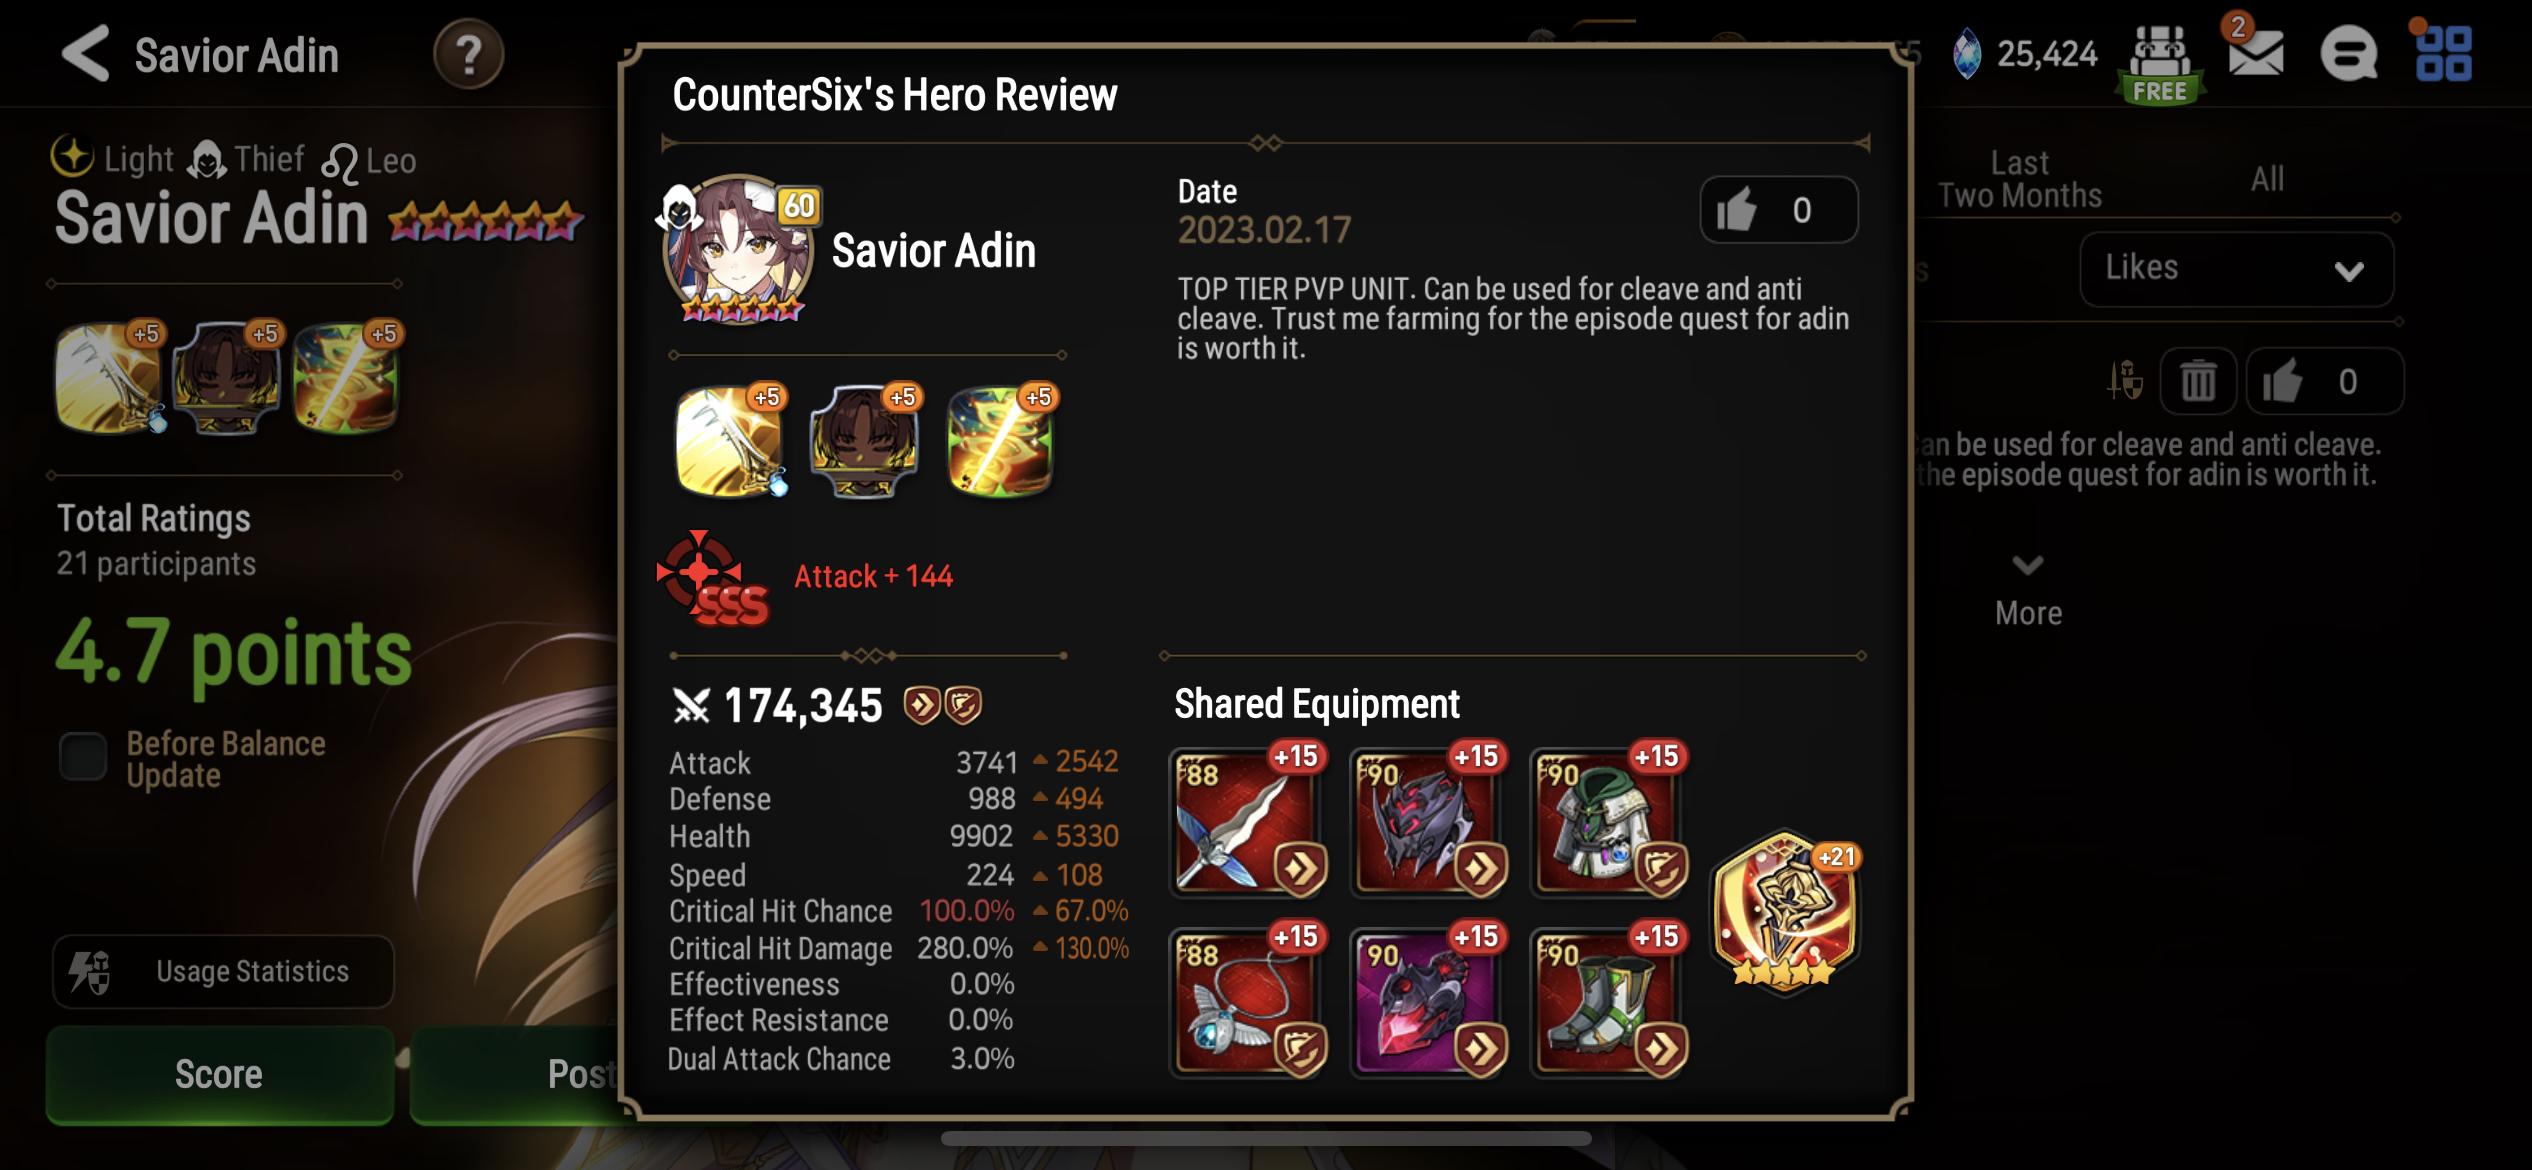Image resolution: width=2532 pixels, height=1170 pixels.
Task: Tap the bottom horizontal scroll bar
Action: [1266, 1139]
